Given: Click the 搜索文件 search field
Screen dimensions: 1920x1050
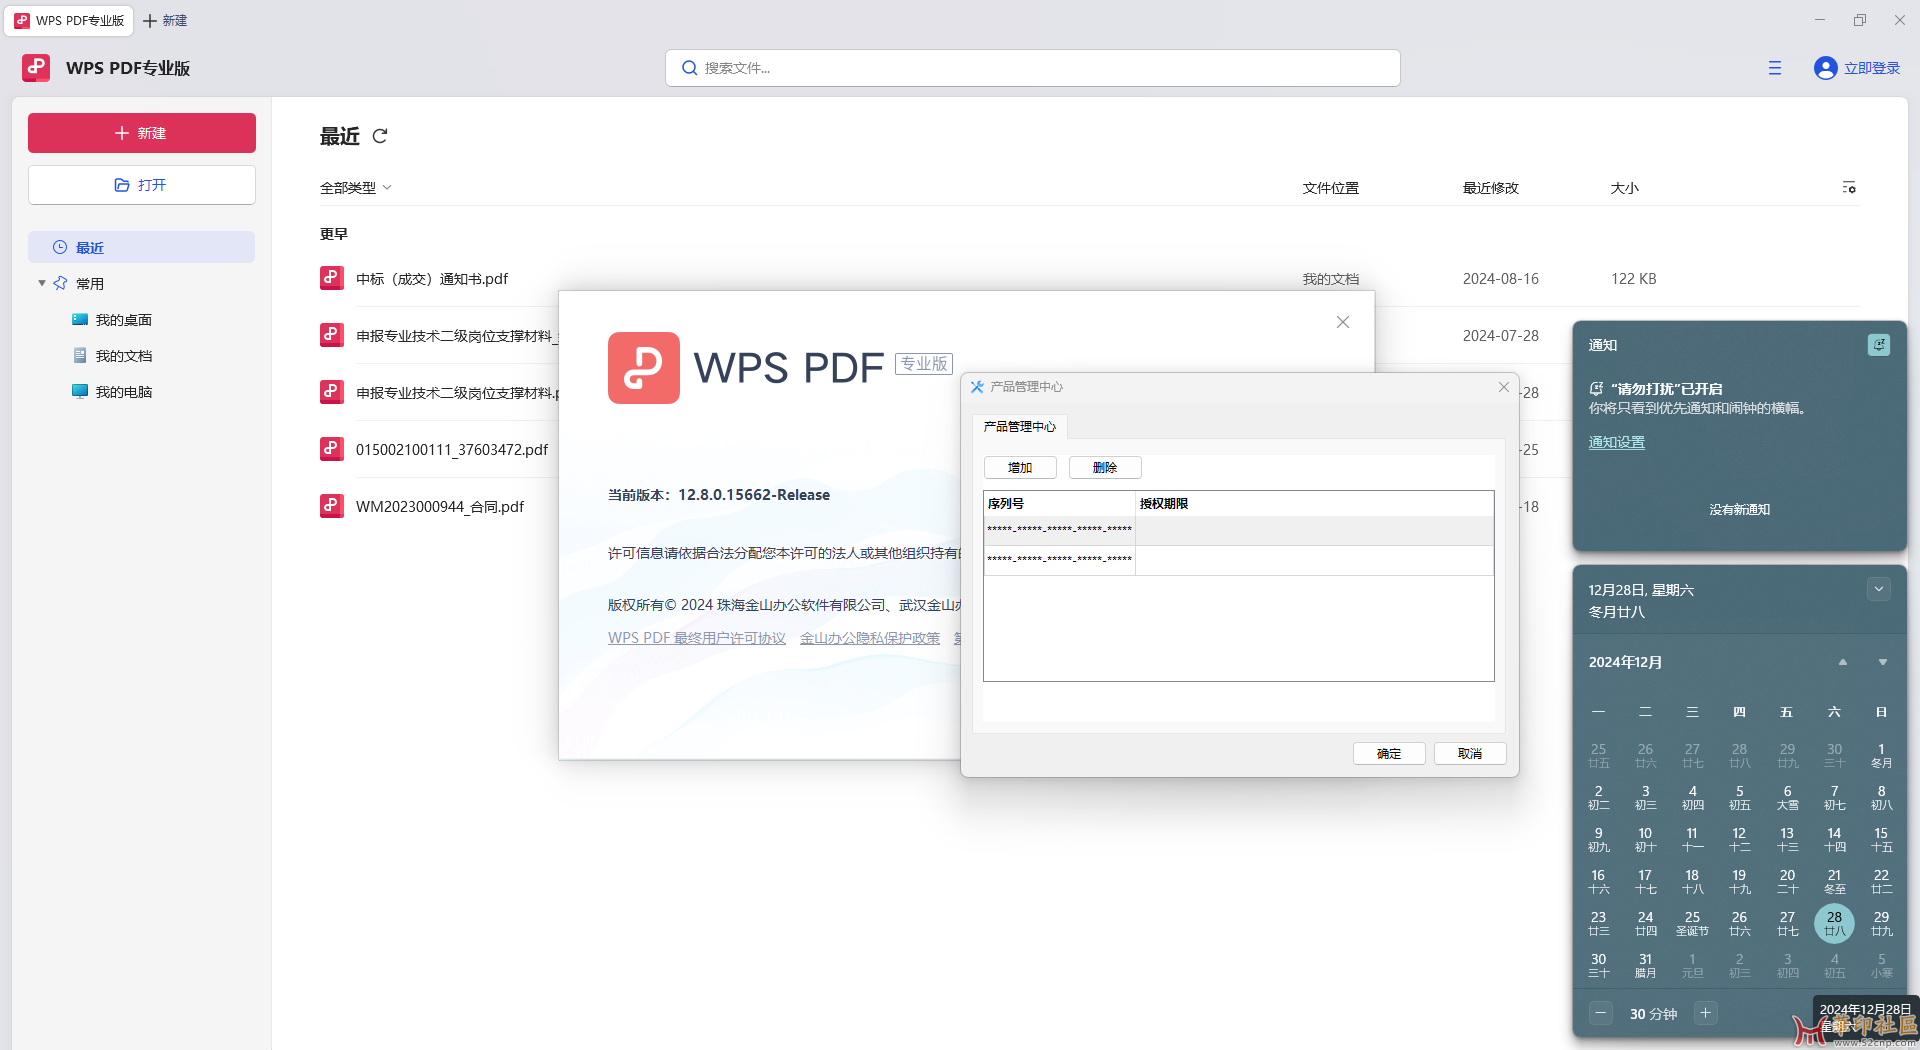Looking at the screenshot, I should pyautogui.click(x=1033, y=68).
